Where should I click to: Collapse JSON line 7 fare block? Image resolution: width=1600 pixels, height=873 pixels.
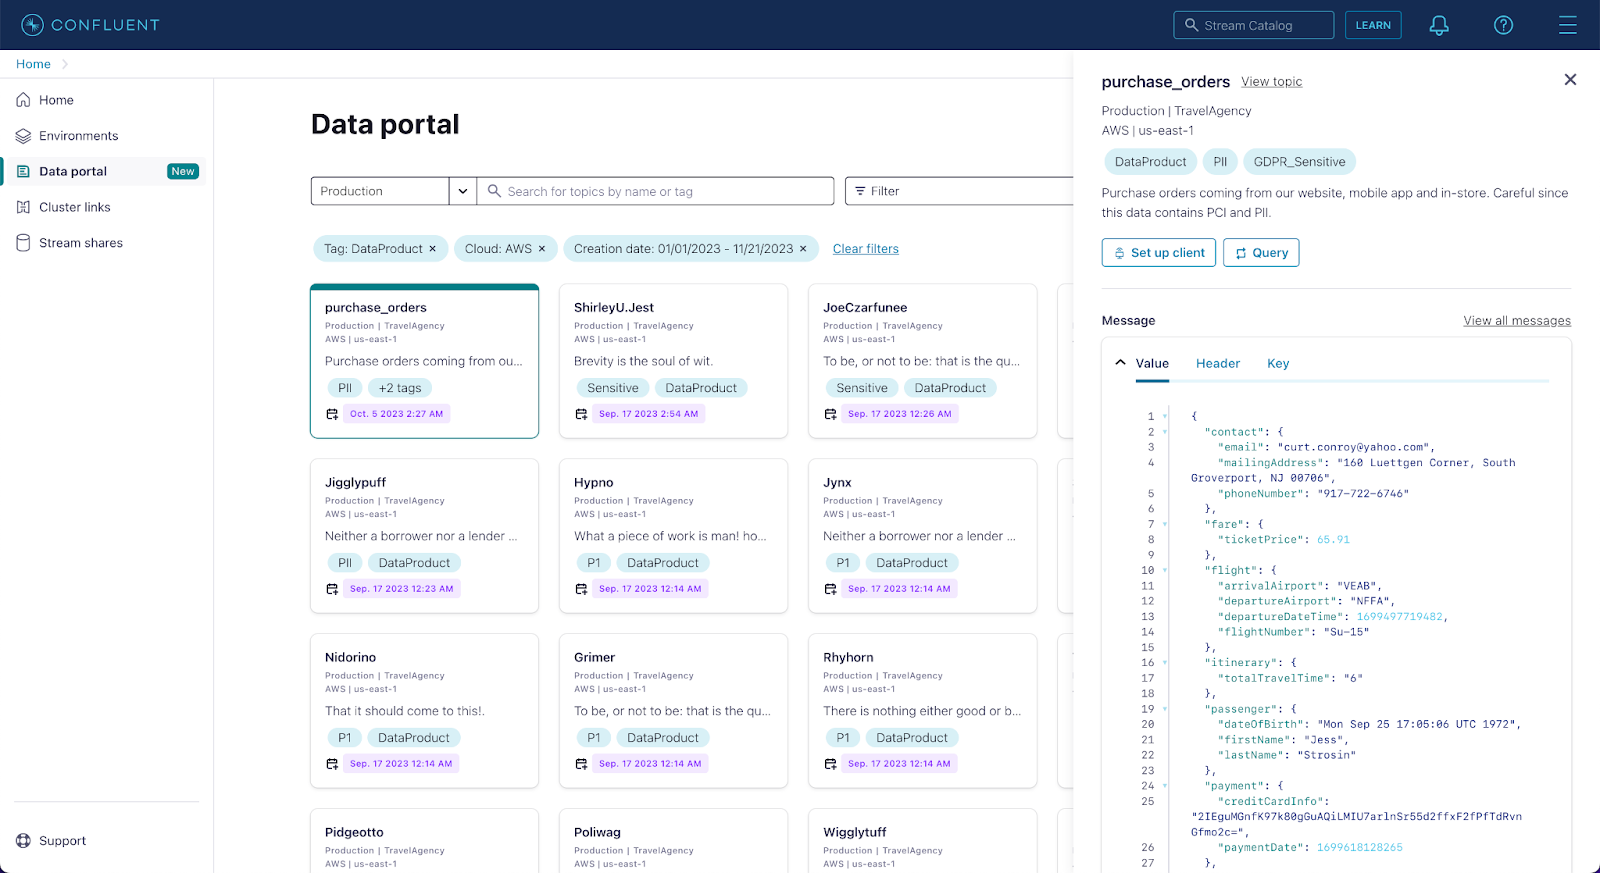(x=1165, y=524)
